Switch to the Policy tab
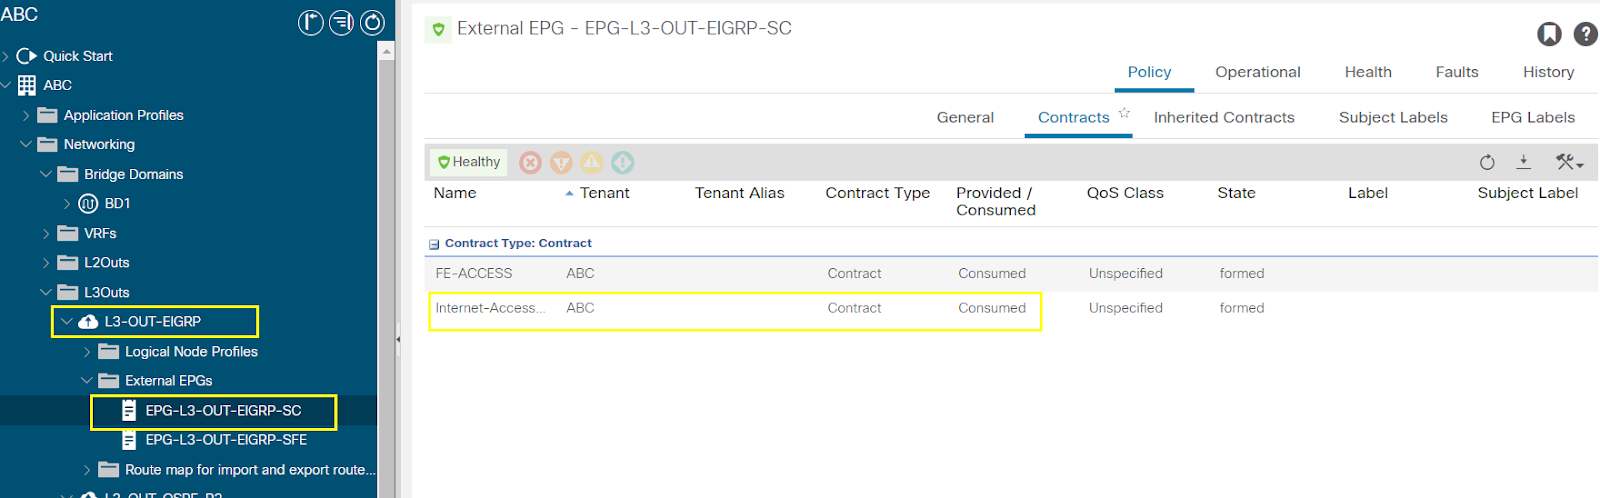The height and width of the screenshot is (498, 1600). point(1149,72)
